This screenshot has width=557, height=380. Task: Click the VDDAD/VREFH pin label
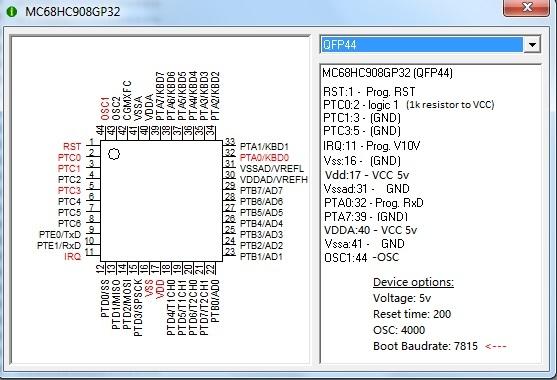pos(274,180)
